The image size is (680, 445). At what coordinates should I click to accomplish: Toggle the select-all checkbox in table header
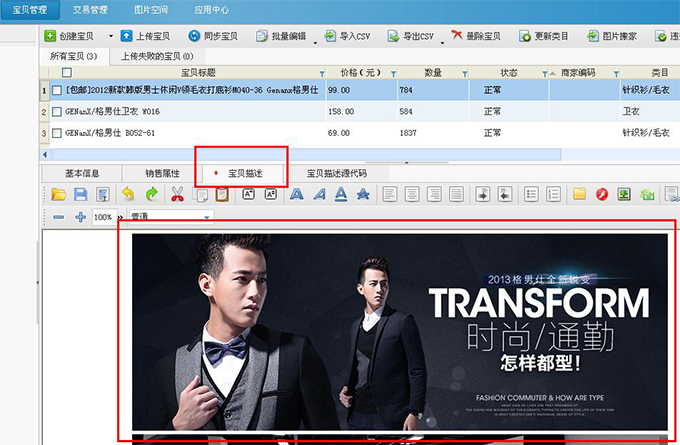tap(67, 72)
